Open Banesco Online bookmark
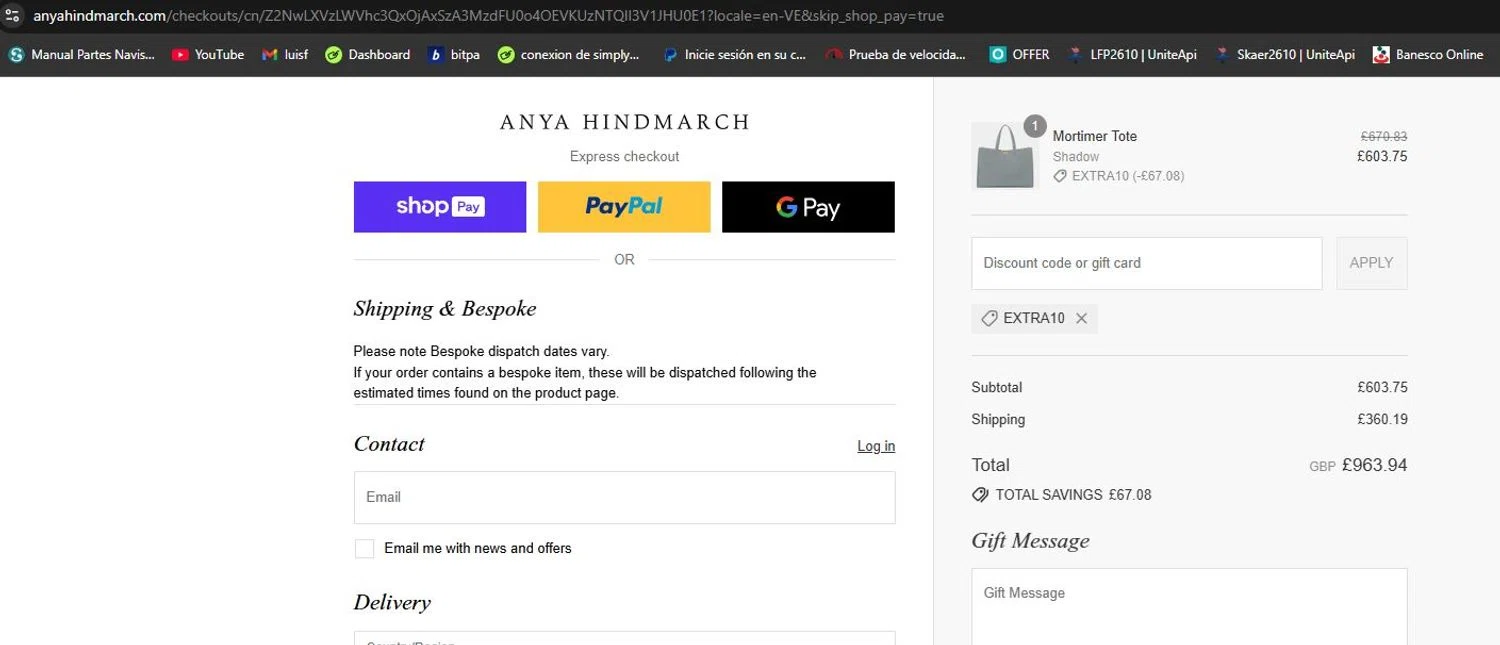1500x645 pixels. pos(1429,55)
